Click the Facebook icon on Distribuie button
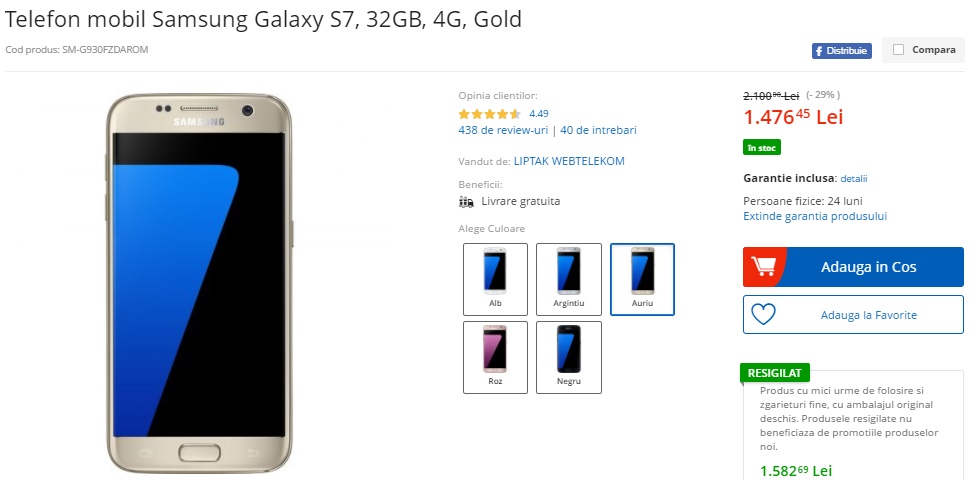This screenshot has width=973, height=480. [x=819, y=51]
